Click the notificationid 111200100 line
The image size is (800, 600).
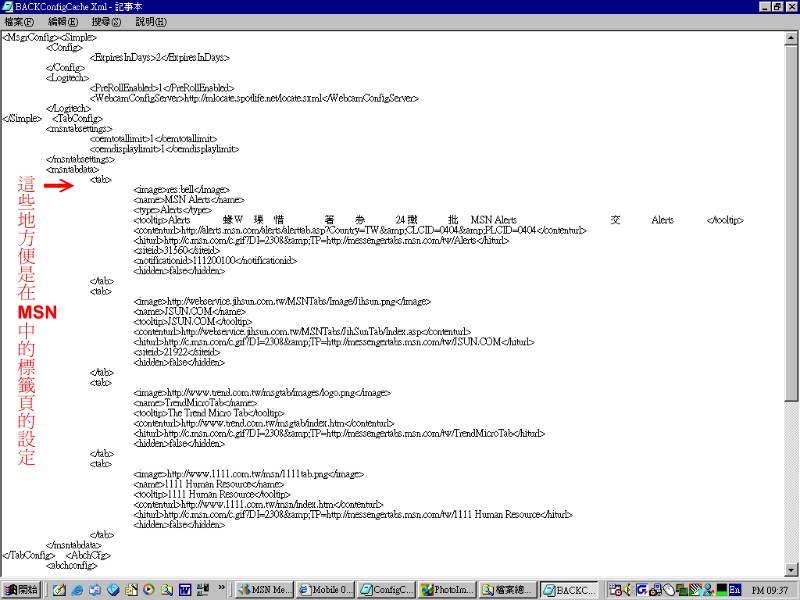coord(215,261)
